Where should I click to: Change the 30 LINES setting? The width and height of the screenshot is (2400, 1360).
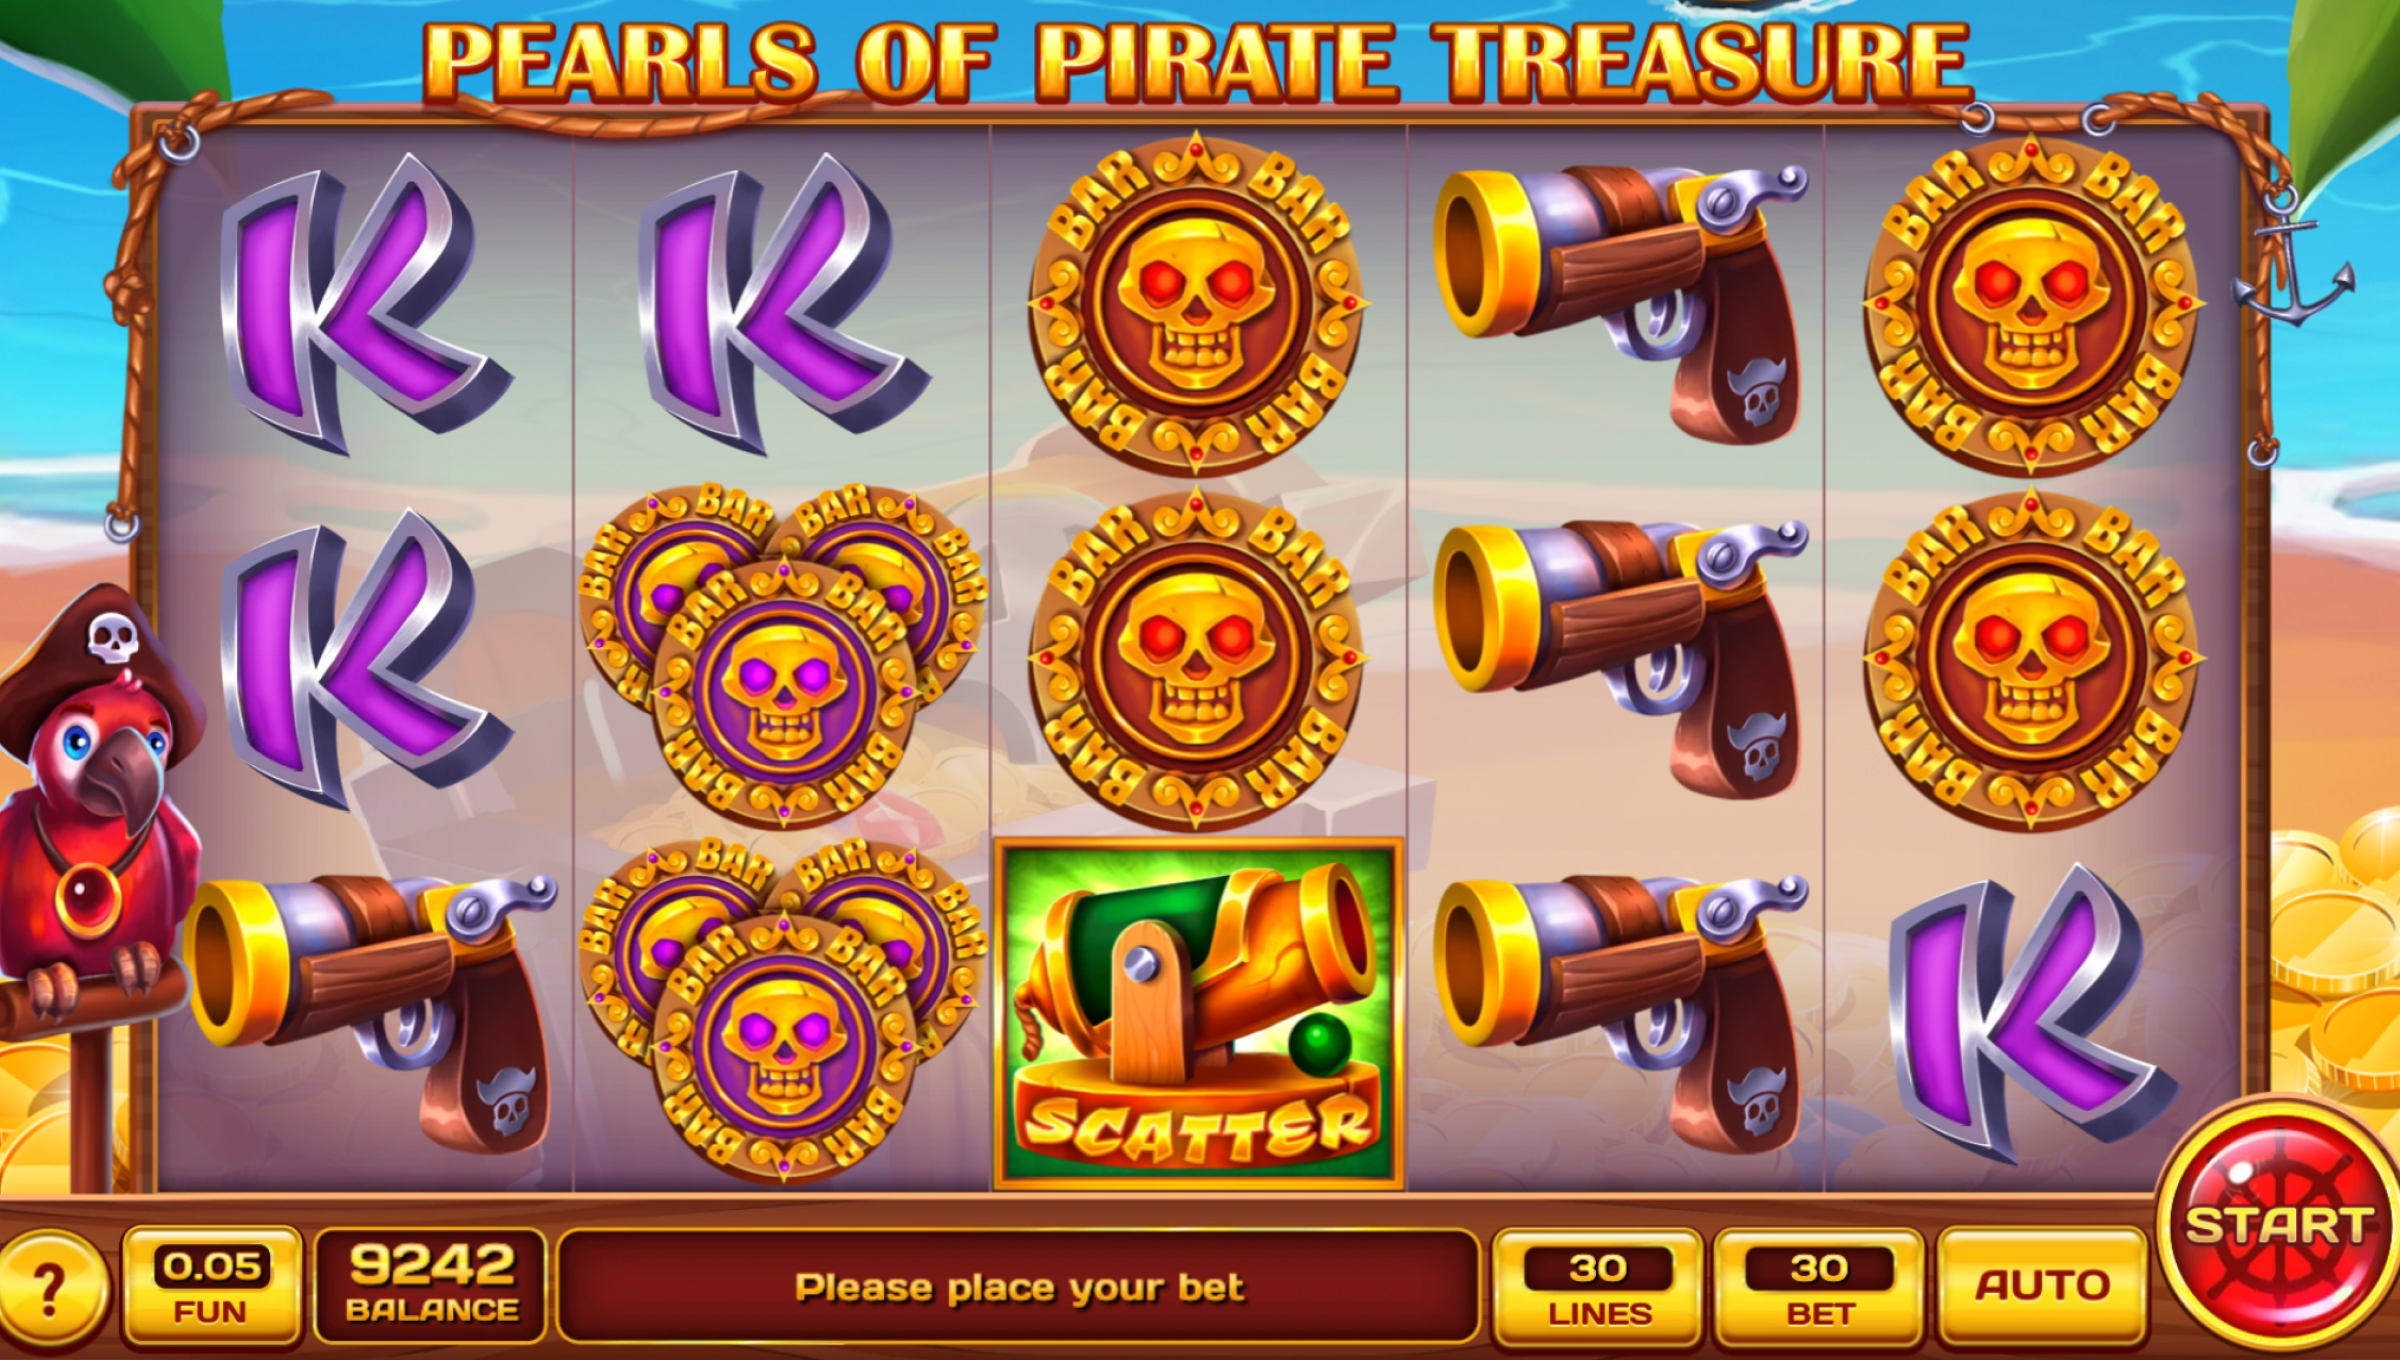tap(1598, 1286)
